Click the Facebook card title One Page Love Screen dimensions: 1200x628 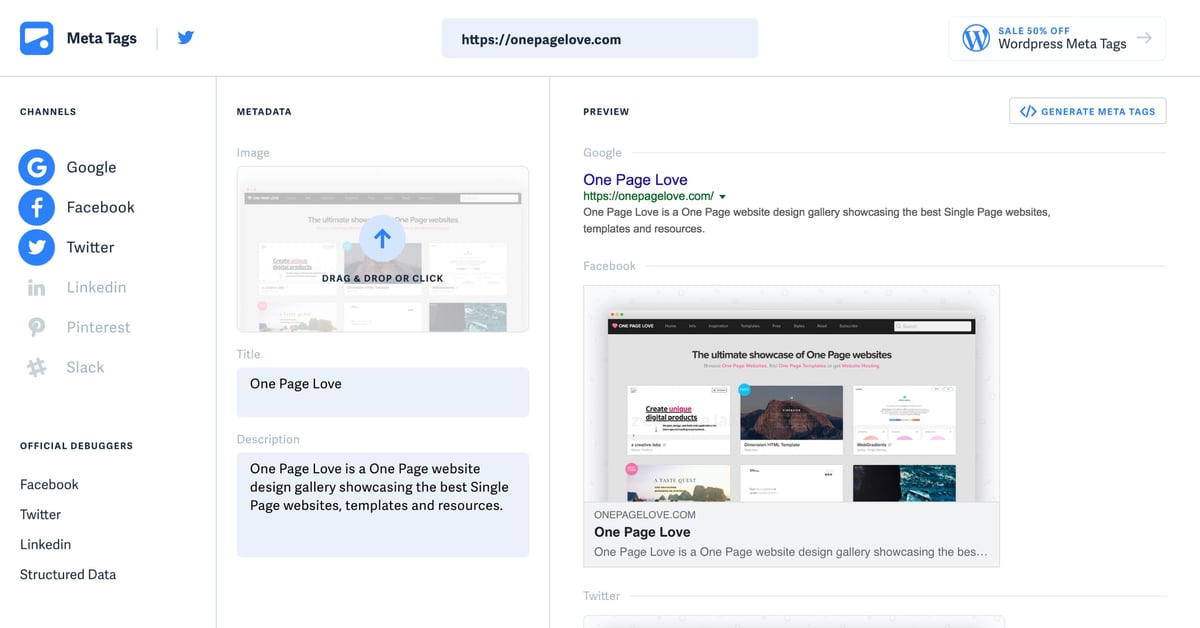[x=642, y=532]
